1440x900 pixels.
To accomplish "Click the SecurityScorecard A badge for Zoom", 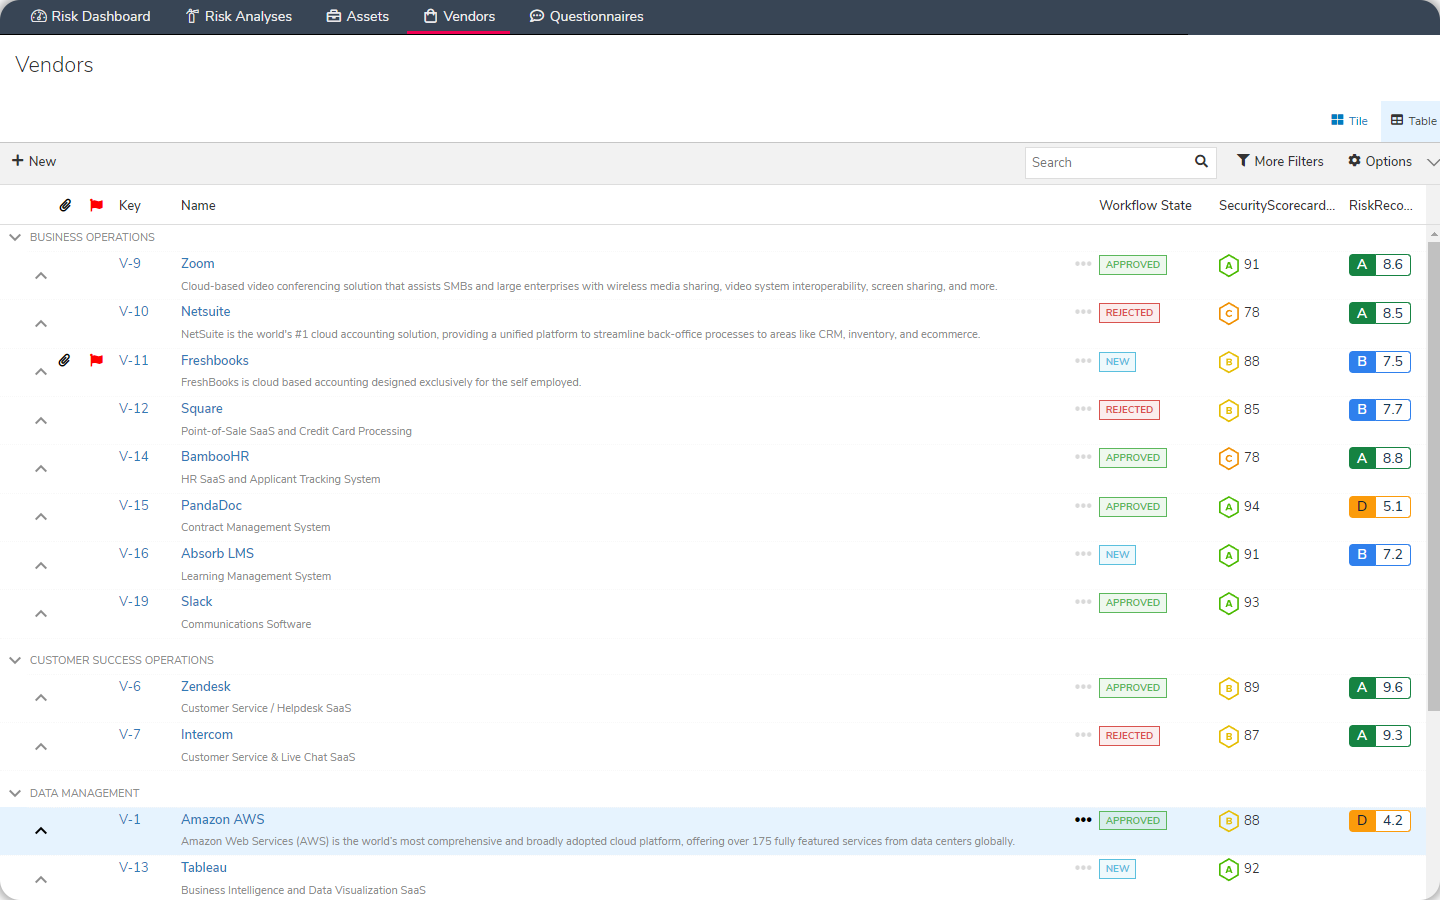I will coord(1229,265).
